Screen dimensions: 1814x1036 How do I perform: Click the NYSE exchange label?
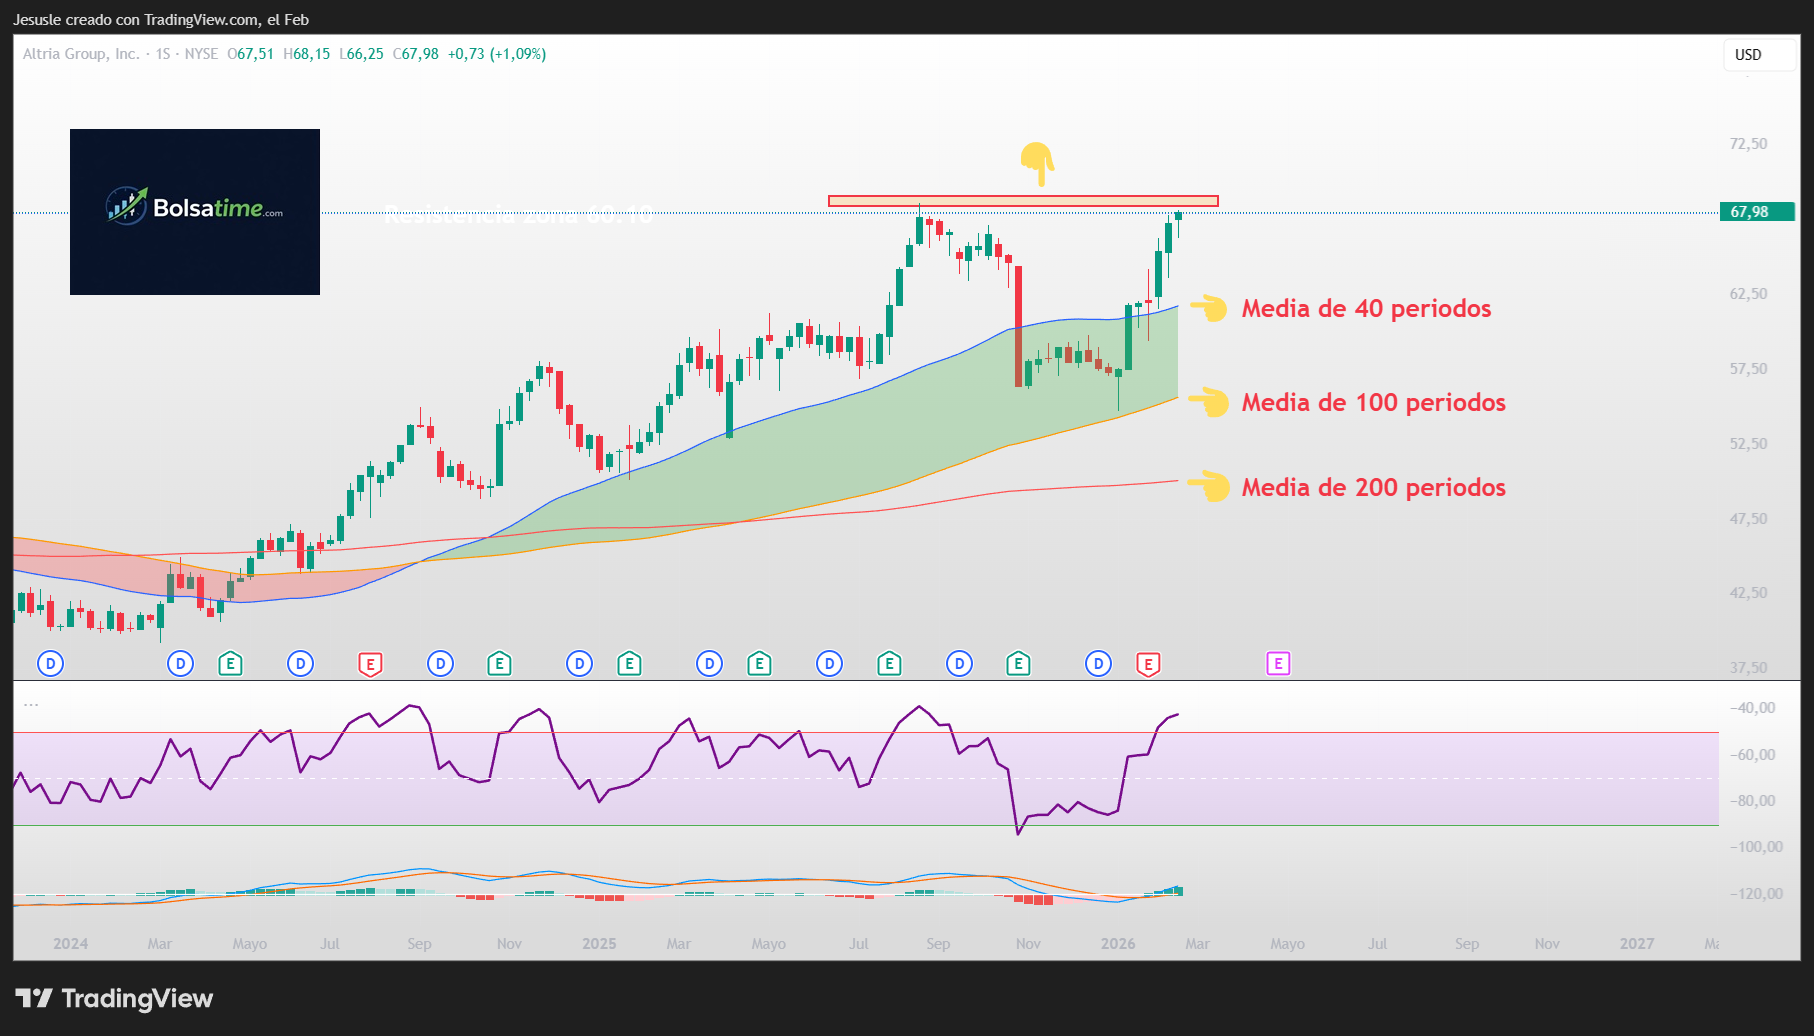(203, 54)
